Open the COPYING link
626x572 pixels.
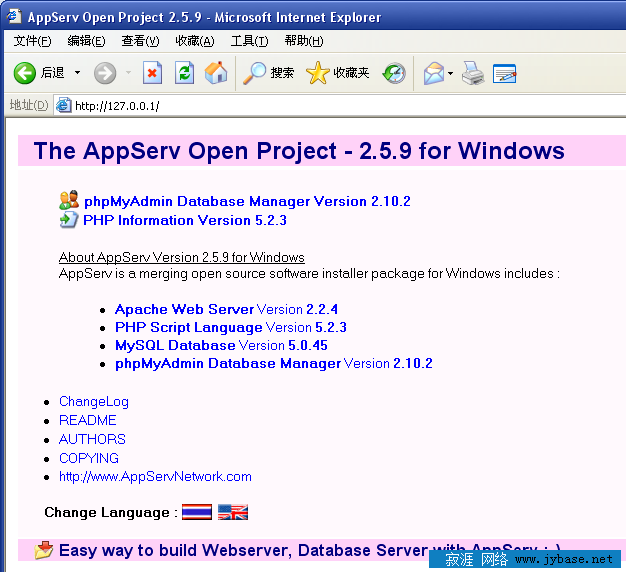point(89,458)
